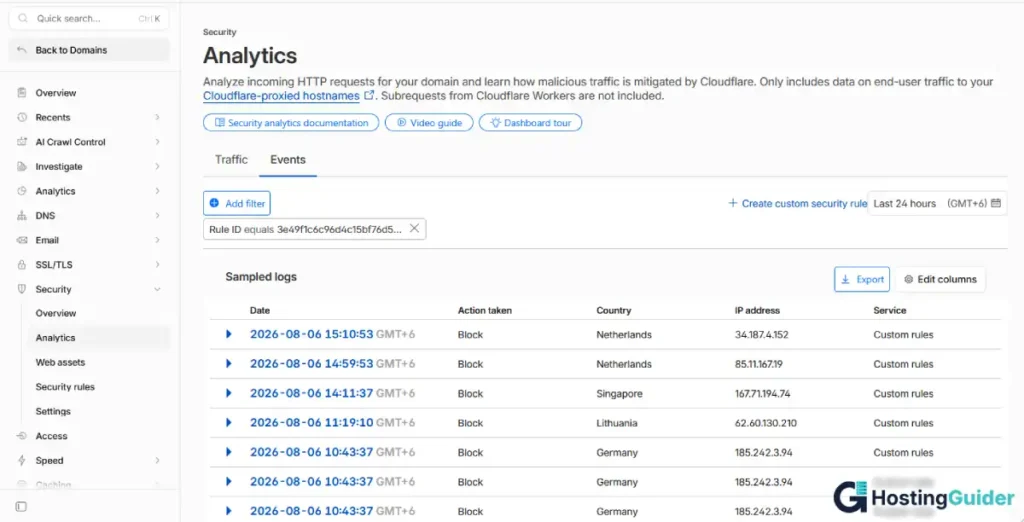The height and width of the screenshot is (522, 1024).
Task: Click Back to Domains button
Action: pos(89,50)
